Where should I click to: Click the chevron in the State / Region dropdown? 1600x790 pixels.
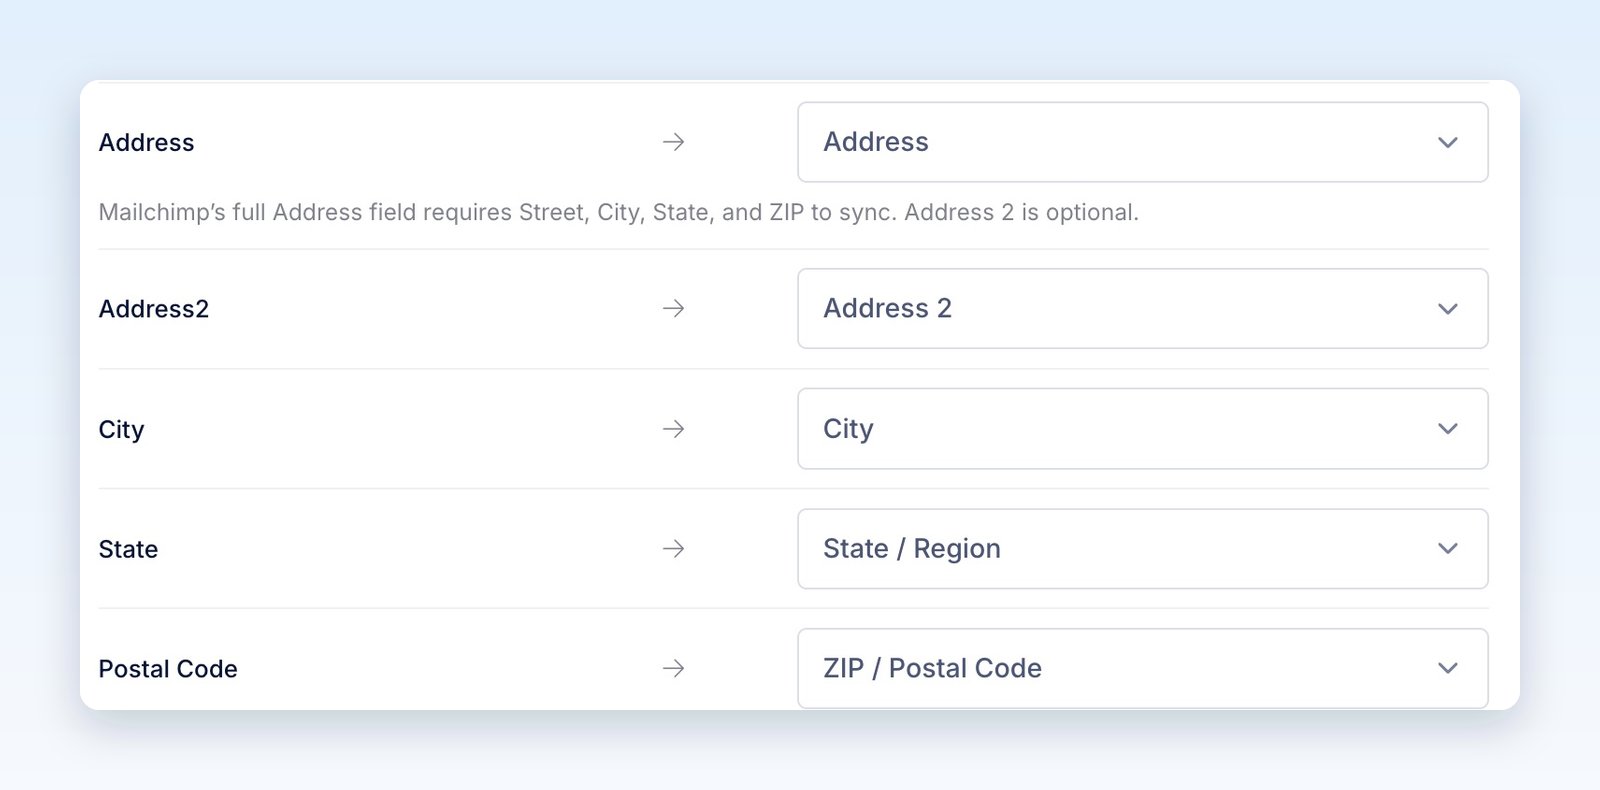click(1447, 549)
